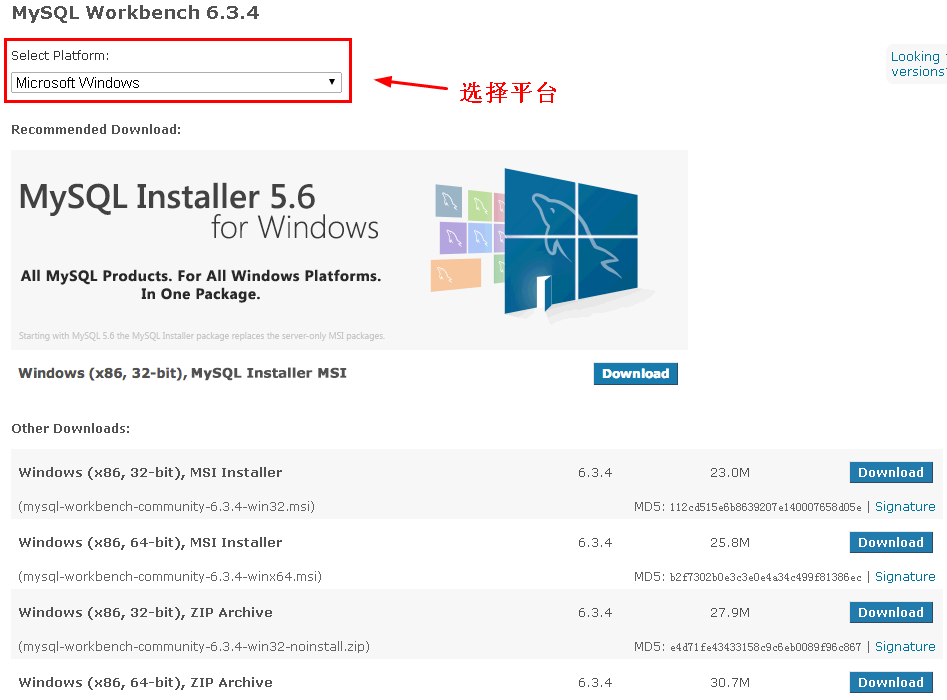Click the 'Other Downloads:' label
Image resolution: width=947 pixels, height=700 pixels.
[71, 428]
